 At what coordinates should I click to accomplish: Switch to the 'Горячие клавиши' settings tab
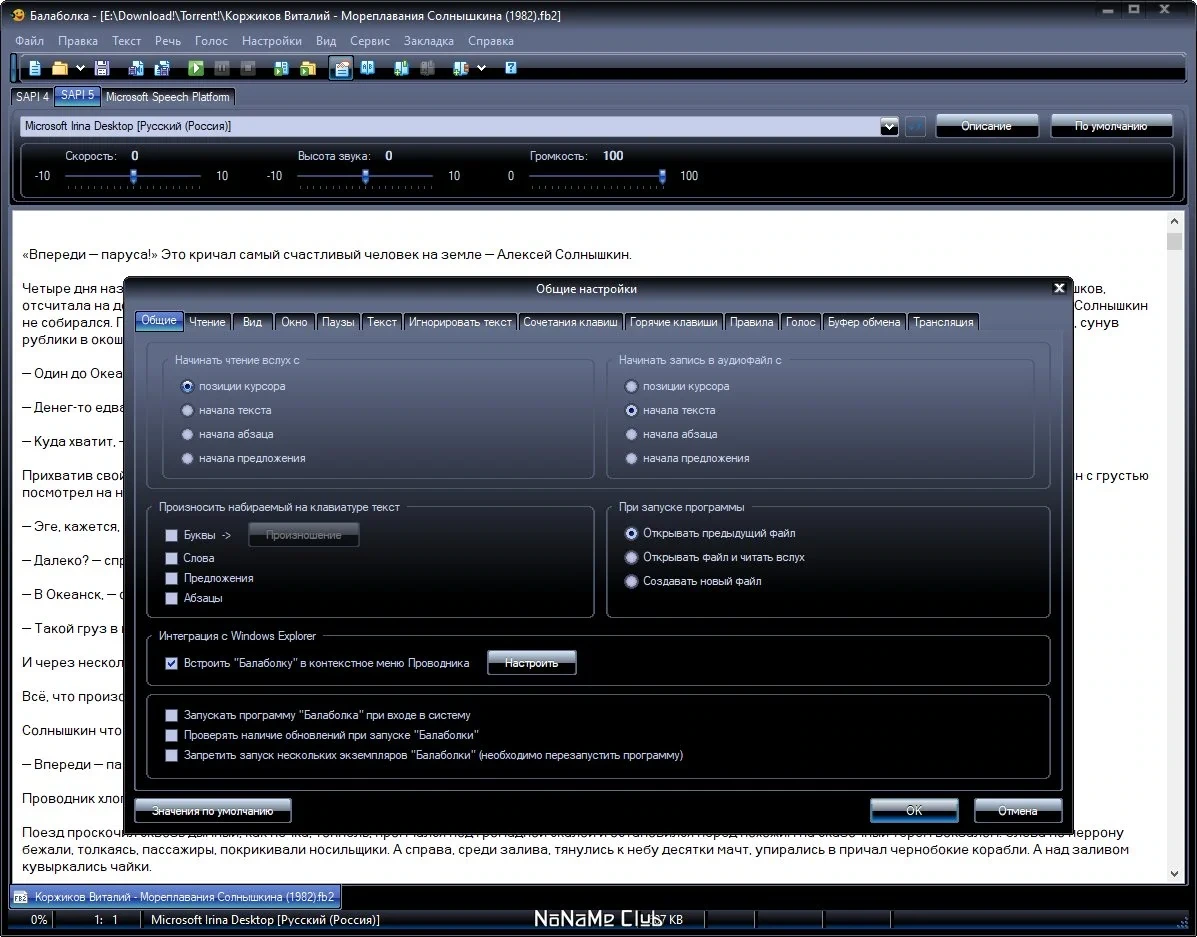[673, 322]
